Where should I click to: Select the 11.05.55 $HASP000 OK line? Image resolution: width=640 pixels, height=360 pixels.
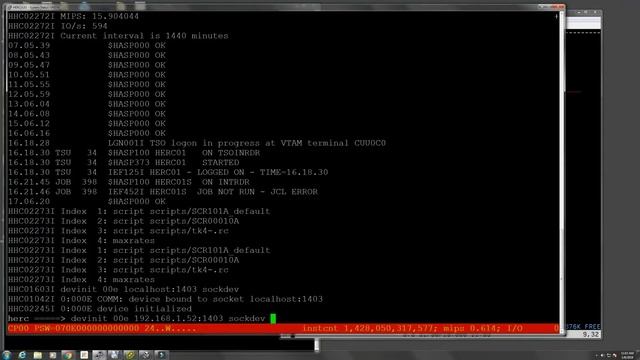pyautogui.click(x=87, y=84)
